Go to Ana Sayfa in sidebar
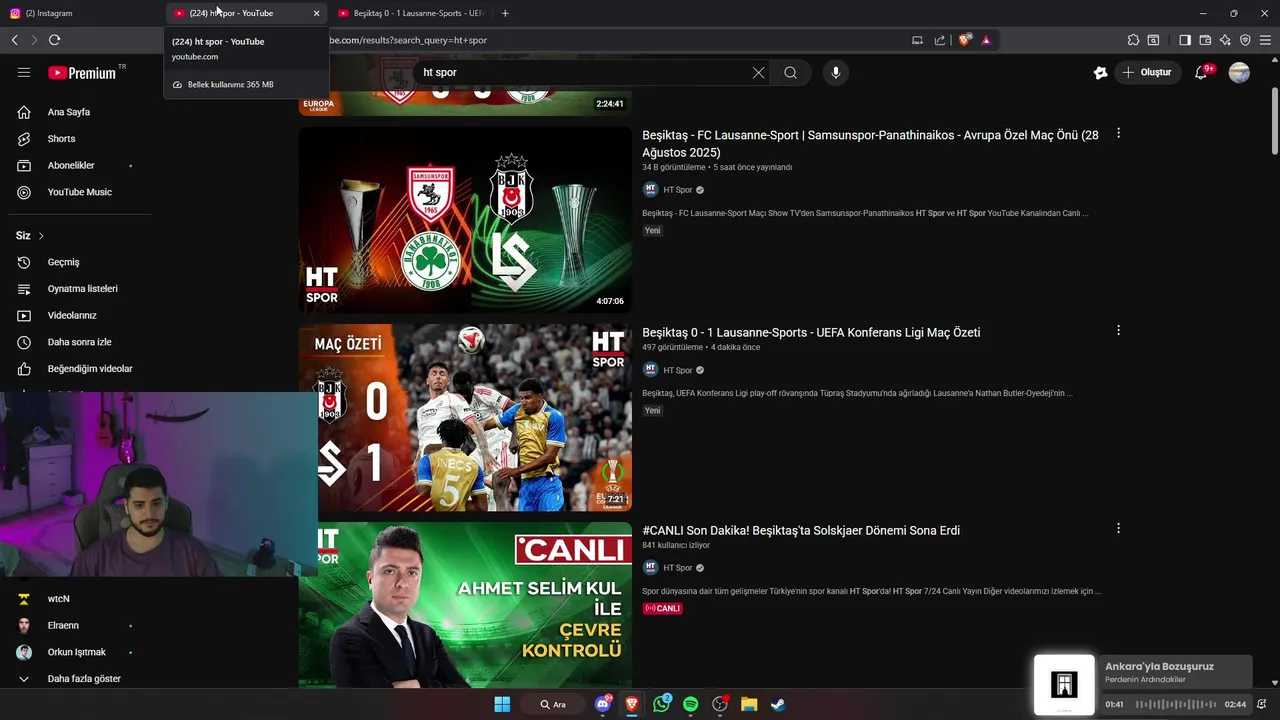This screenshot has width=1280, height=720. click(69, 112)
